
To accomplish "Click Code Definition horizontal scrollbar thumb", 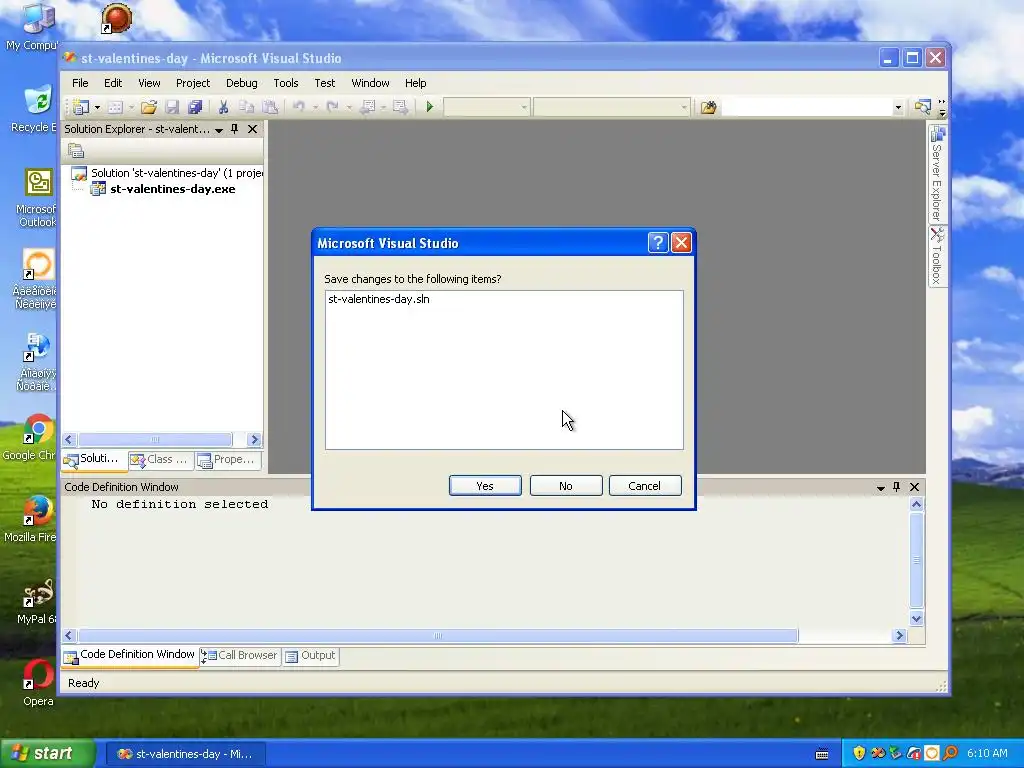I will coord(438,635).
